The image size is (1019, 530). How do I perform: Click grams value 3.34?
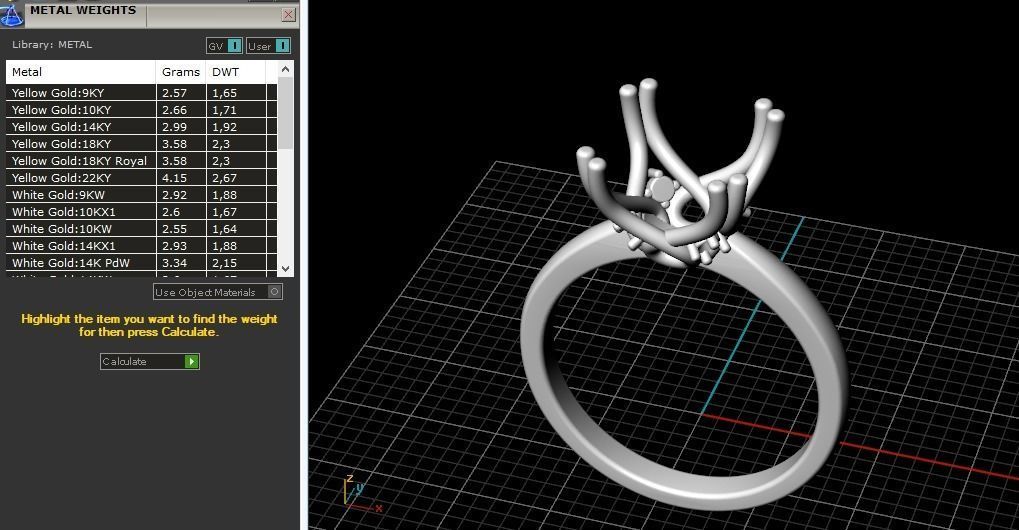coord(174,262)
